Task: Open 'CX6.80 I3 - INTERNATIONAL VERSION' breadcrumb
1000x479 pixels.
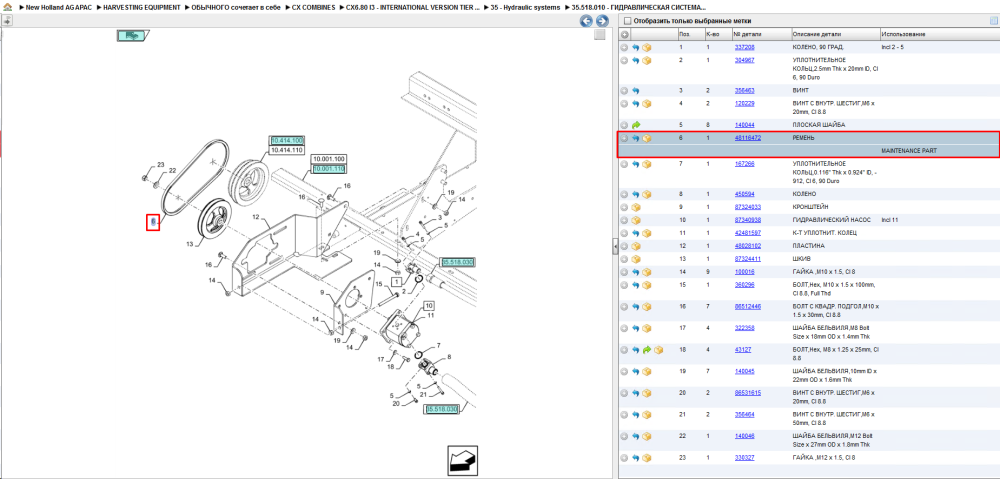Action: click(x=413, y=7)
